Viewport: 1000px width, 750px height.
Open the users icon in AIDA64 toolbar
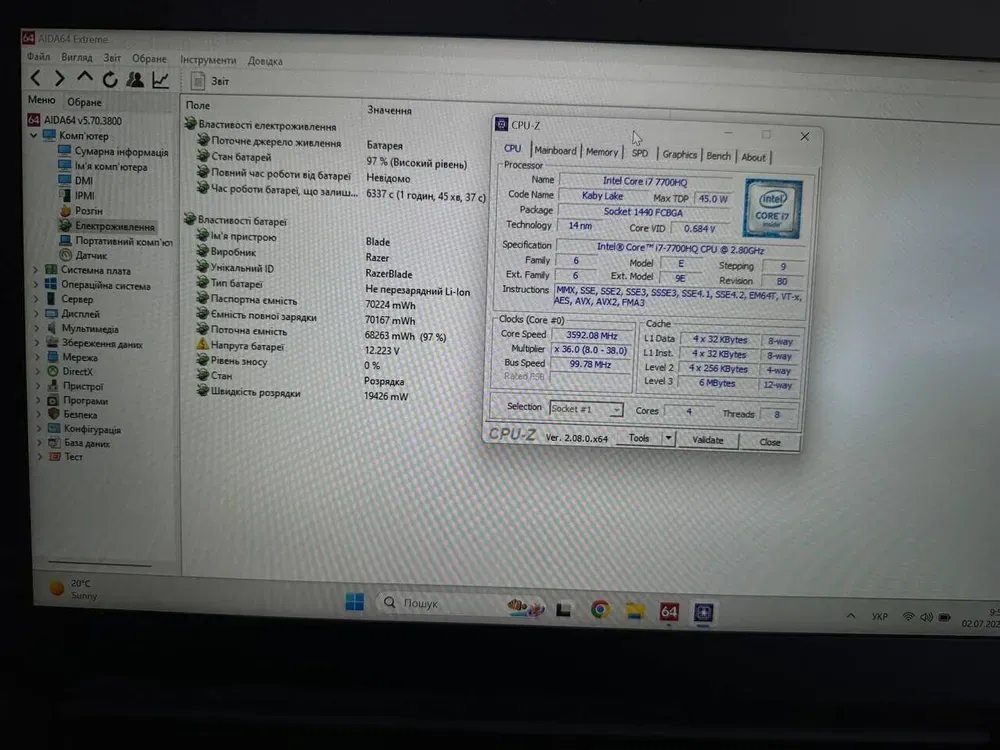[x=135, y=79]
